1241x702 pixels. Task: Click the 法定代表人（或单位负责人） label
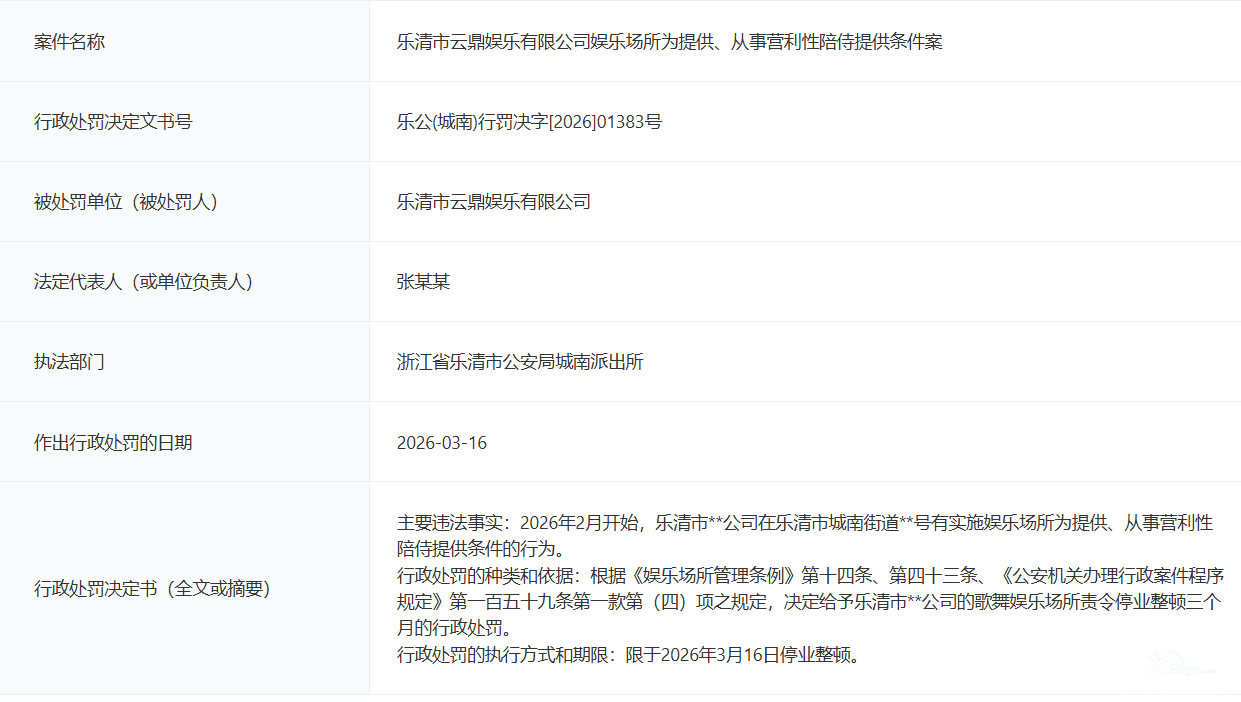click(143, 282)
